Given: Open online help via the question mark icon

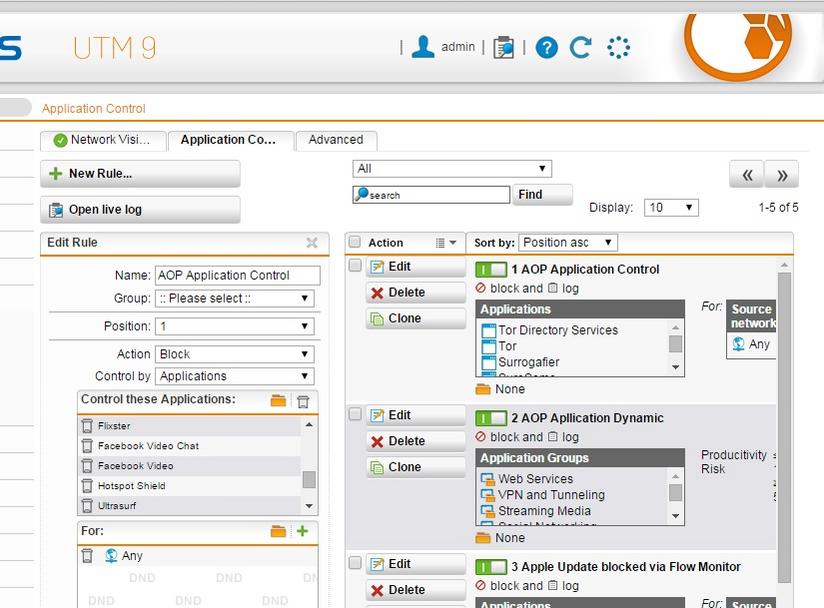Looking at the screenshot, I should (547, 48).
